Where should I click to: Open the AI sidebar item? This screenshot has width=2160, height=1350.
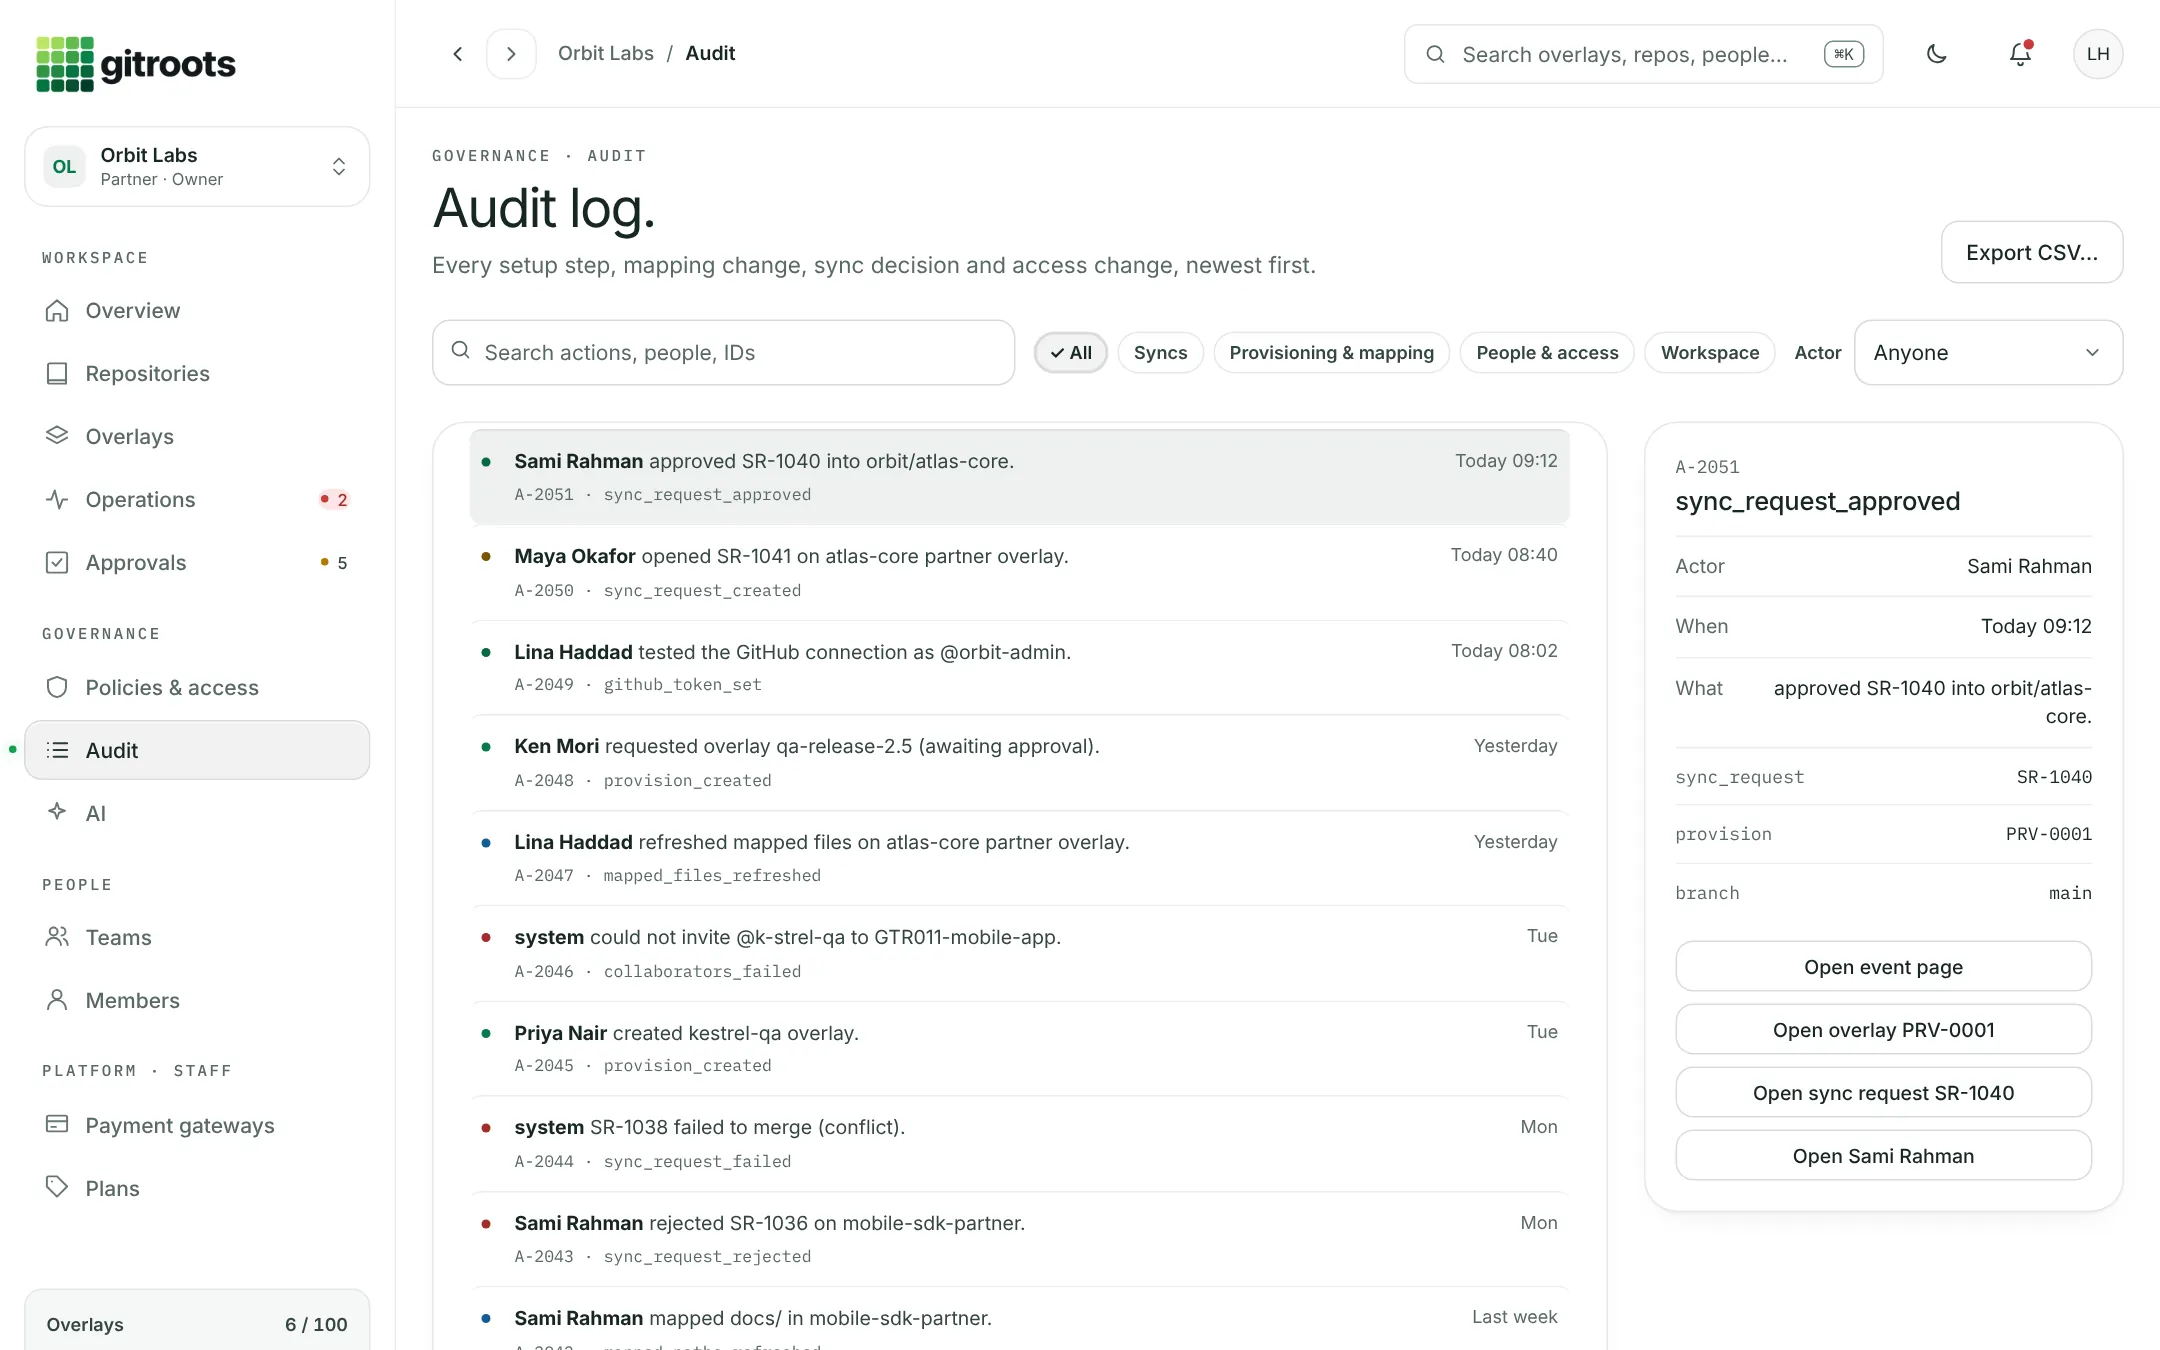197,814
